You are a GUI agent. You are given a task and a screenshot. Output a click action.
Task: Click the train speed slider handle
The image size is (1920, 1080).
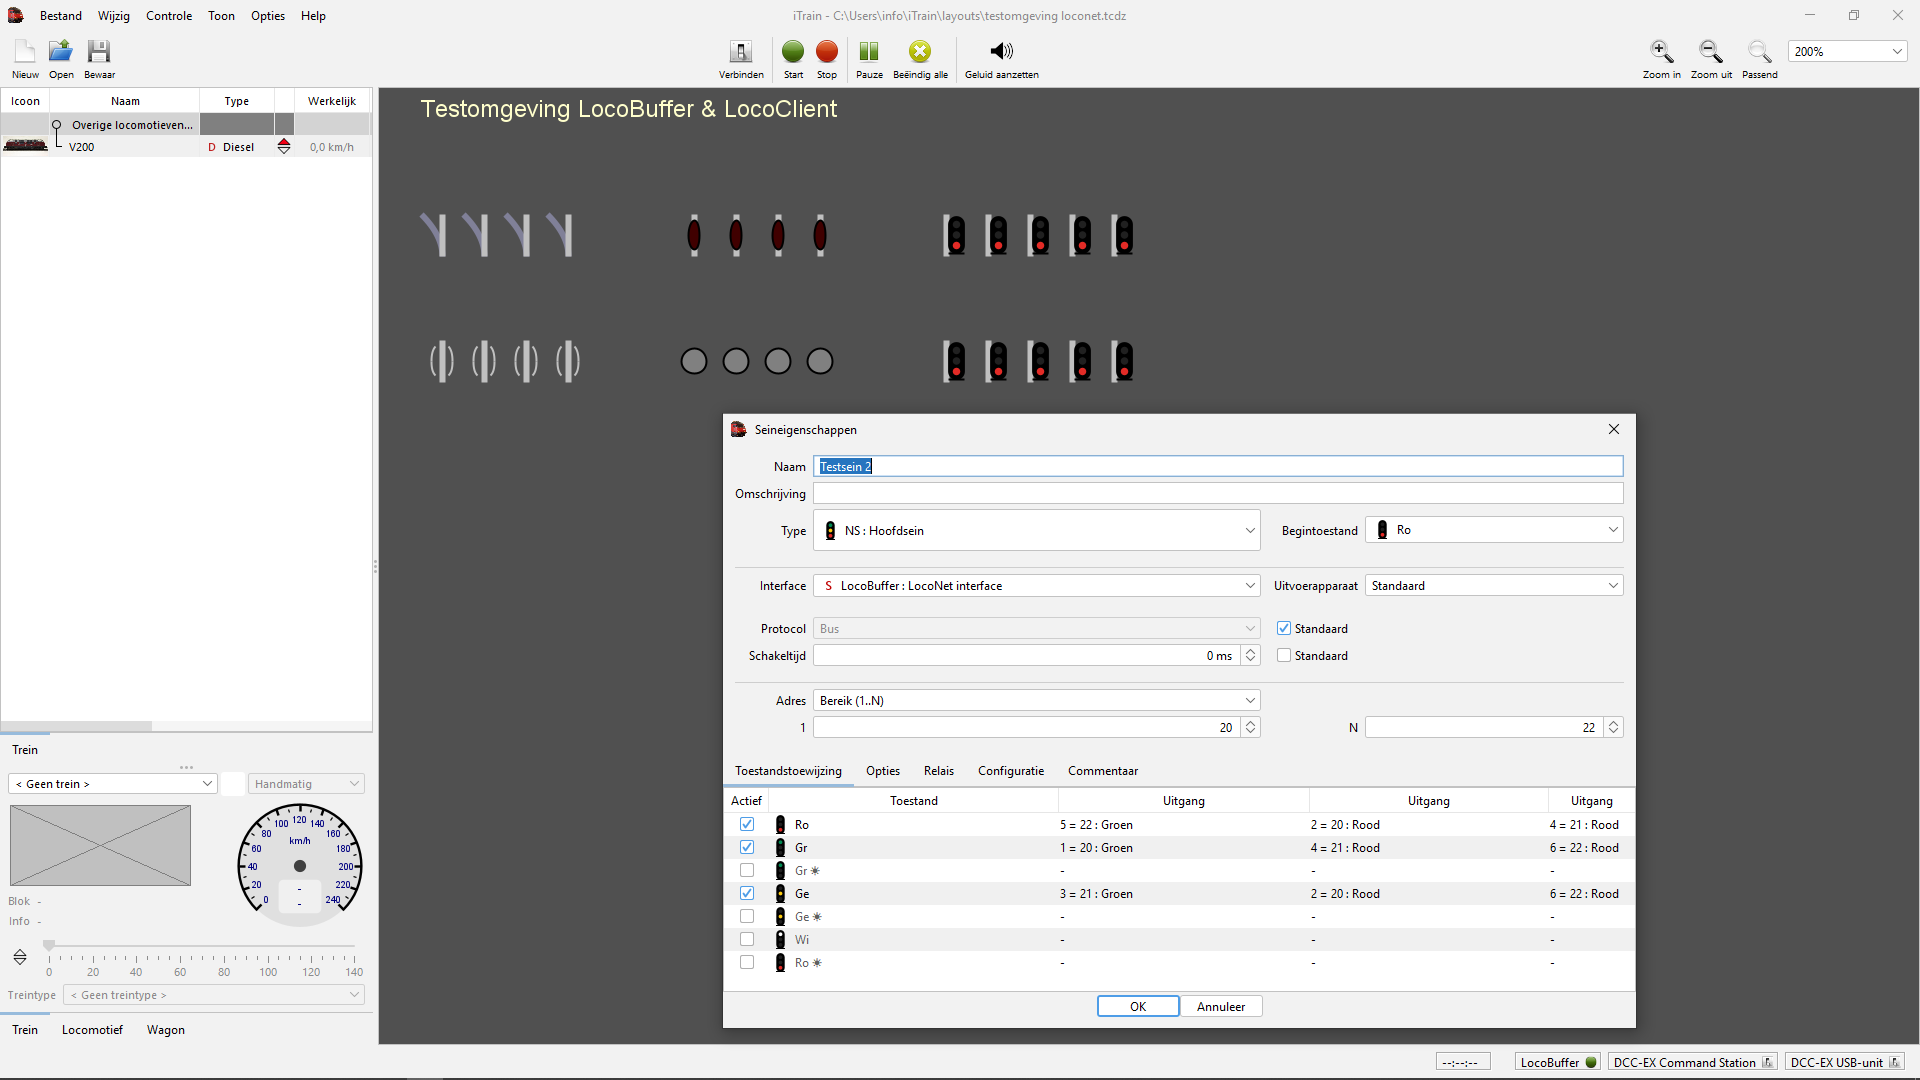pos(48,945)
